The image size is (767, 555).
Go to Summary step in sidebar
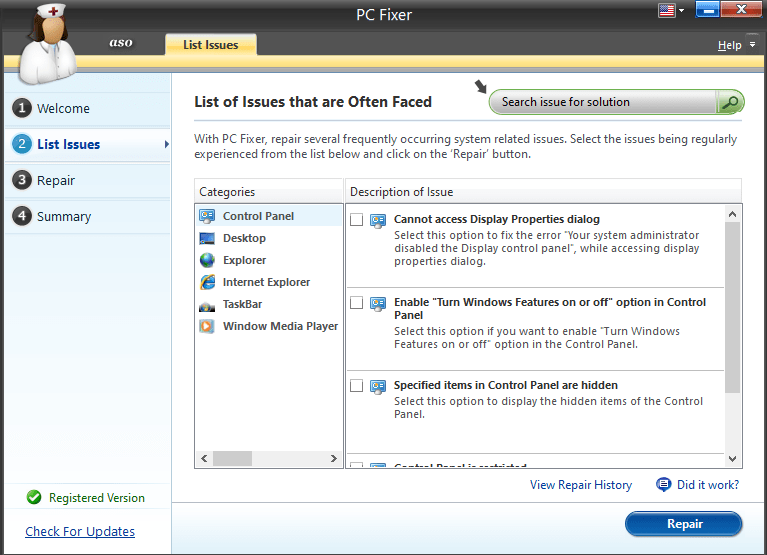(88, 216)
